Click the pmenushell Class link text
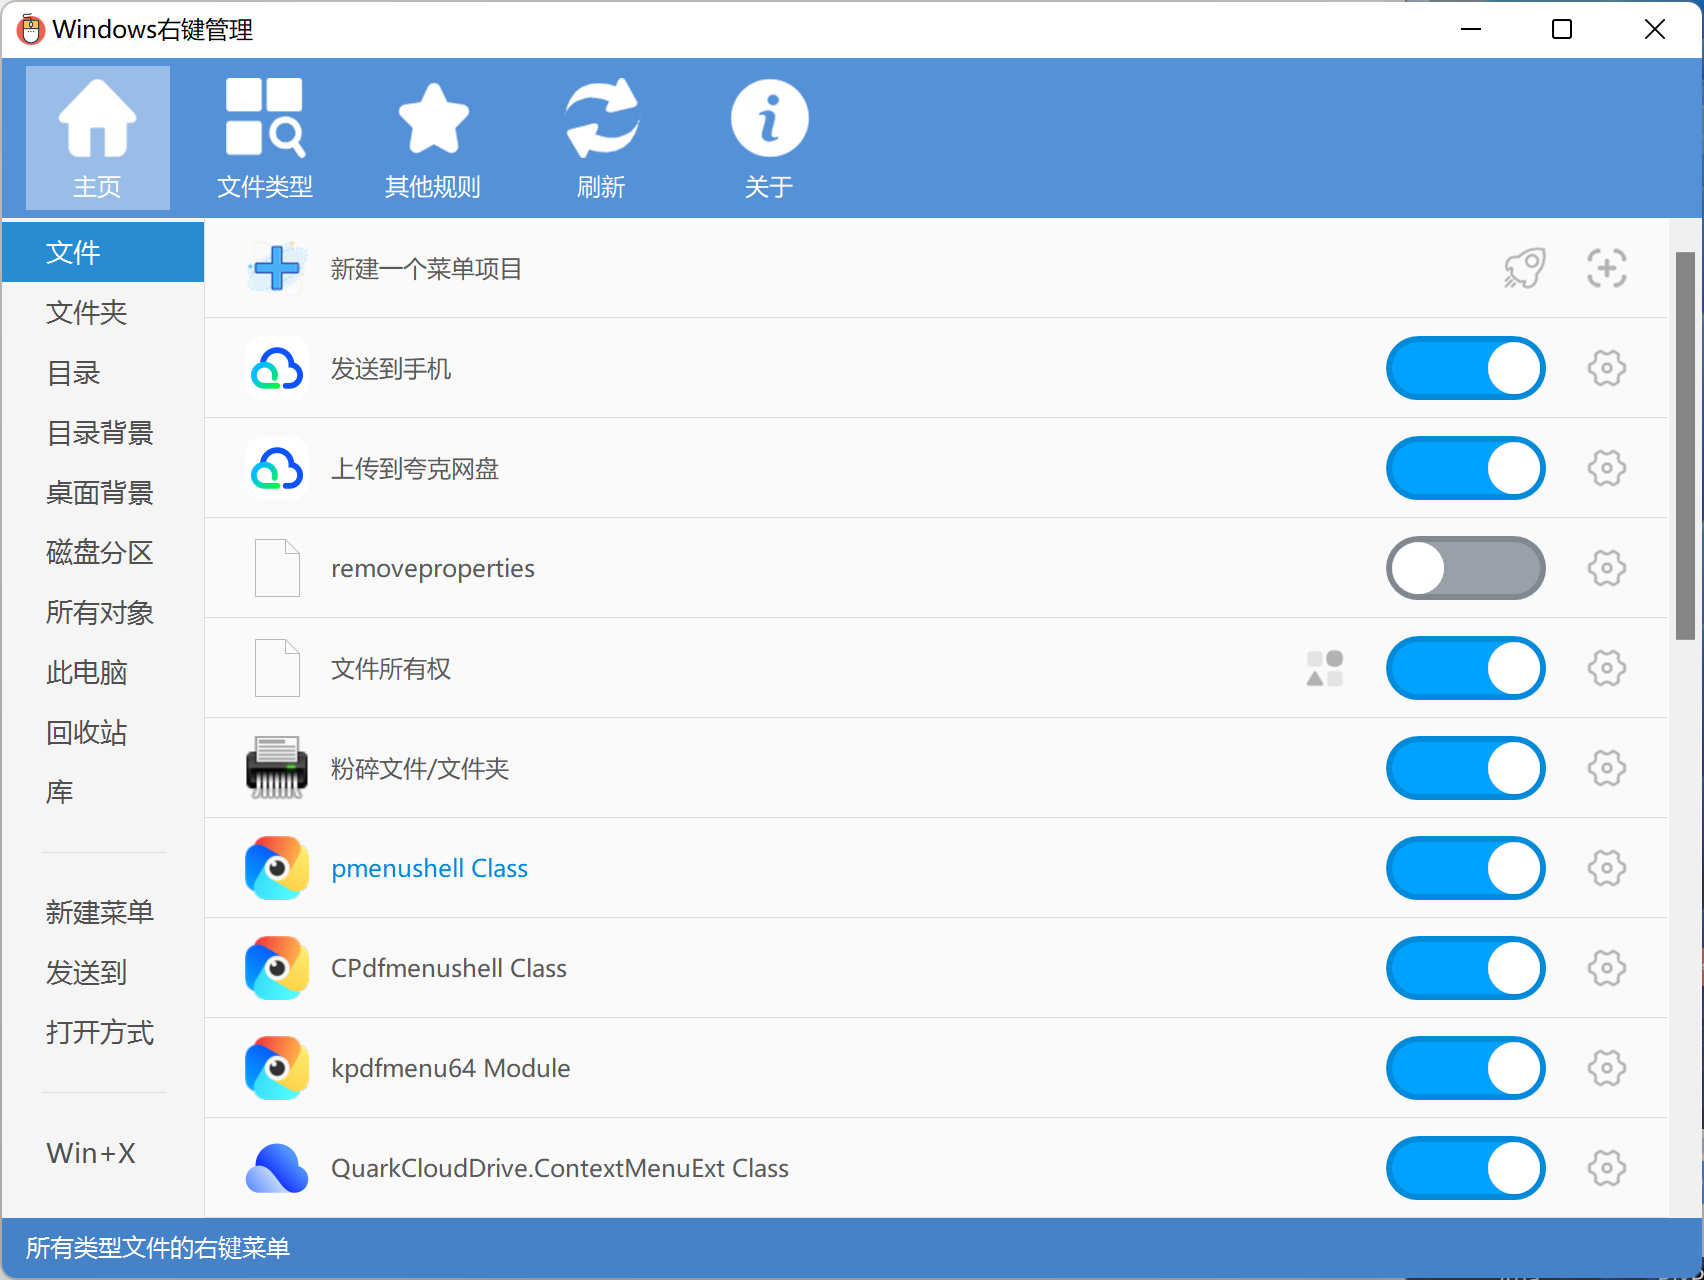 click(430, 868)
